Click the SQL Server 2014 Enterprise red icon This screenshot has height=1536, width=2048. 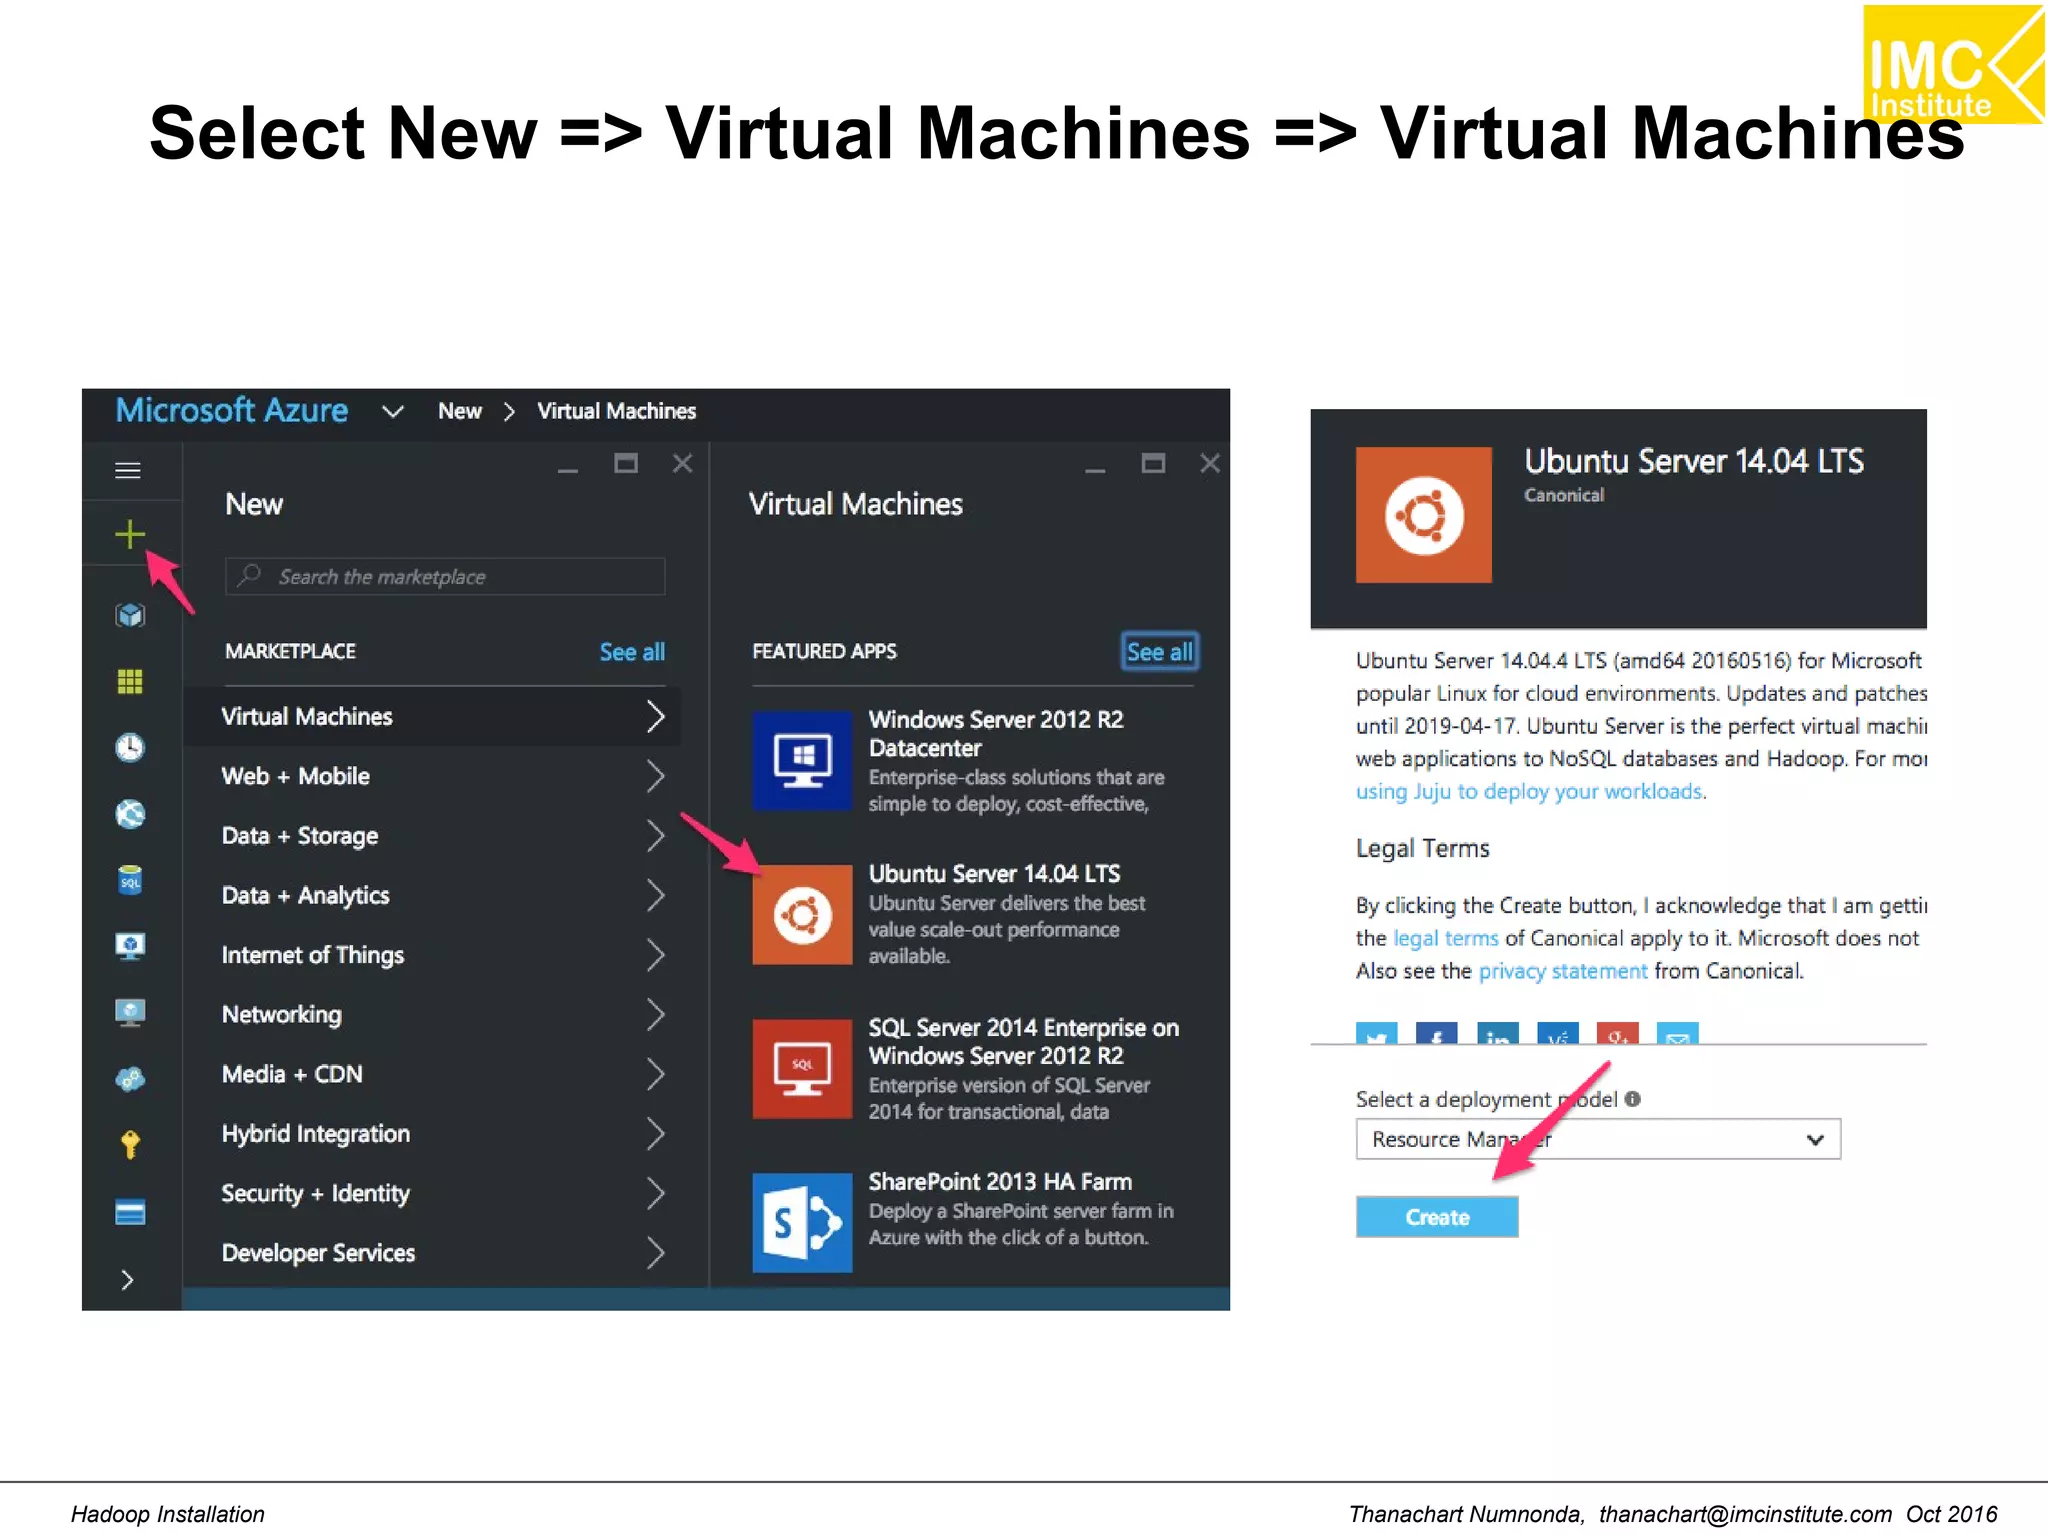[x=802, y=1069]
